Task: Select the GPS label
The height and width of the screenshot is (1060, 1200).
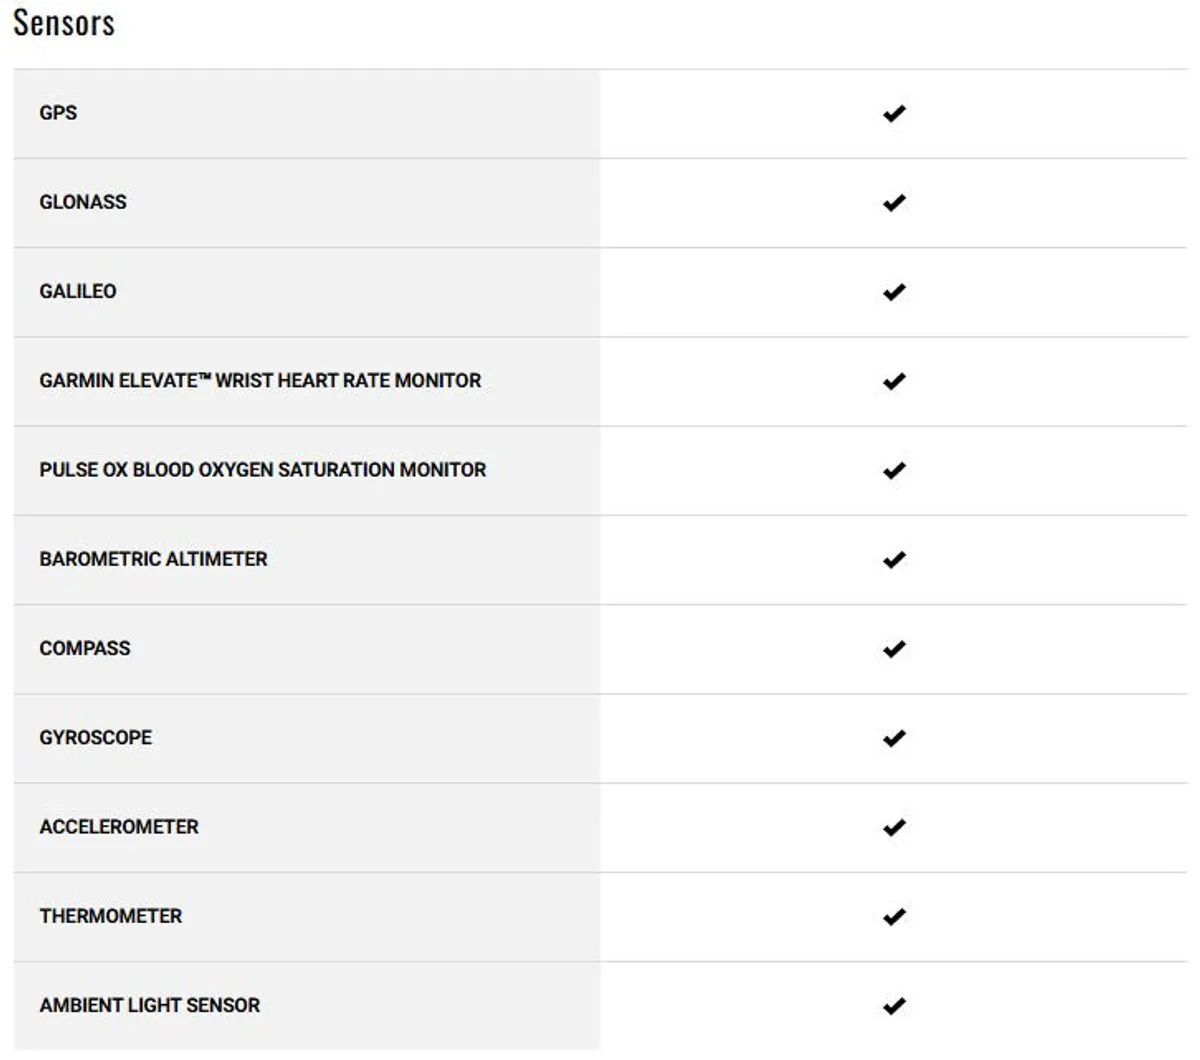Action: tap(58, 113)
